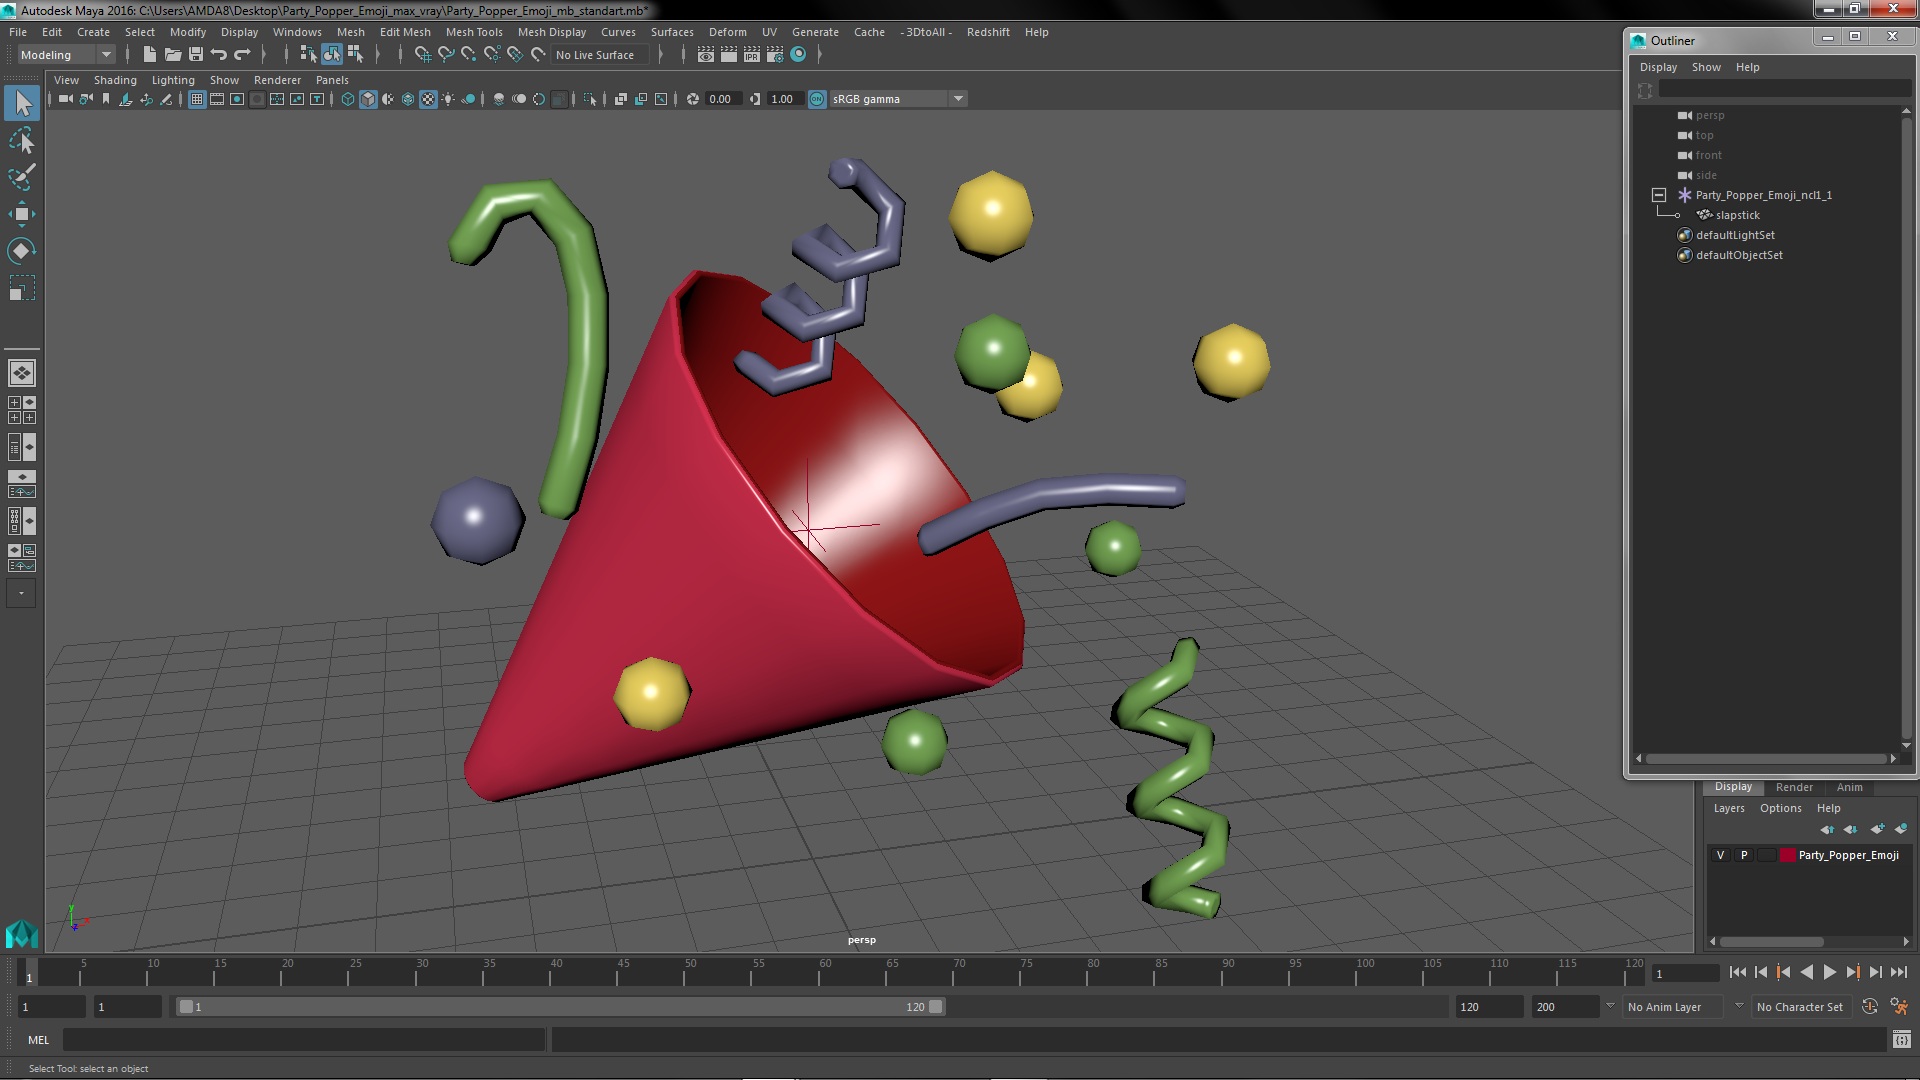Image resolution: width=1920 pixels, height=1080 pixels.
Task: Collapse Party_Popper_Emoji_ncl1_1 in Outliner
Action: (1658, 195)
